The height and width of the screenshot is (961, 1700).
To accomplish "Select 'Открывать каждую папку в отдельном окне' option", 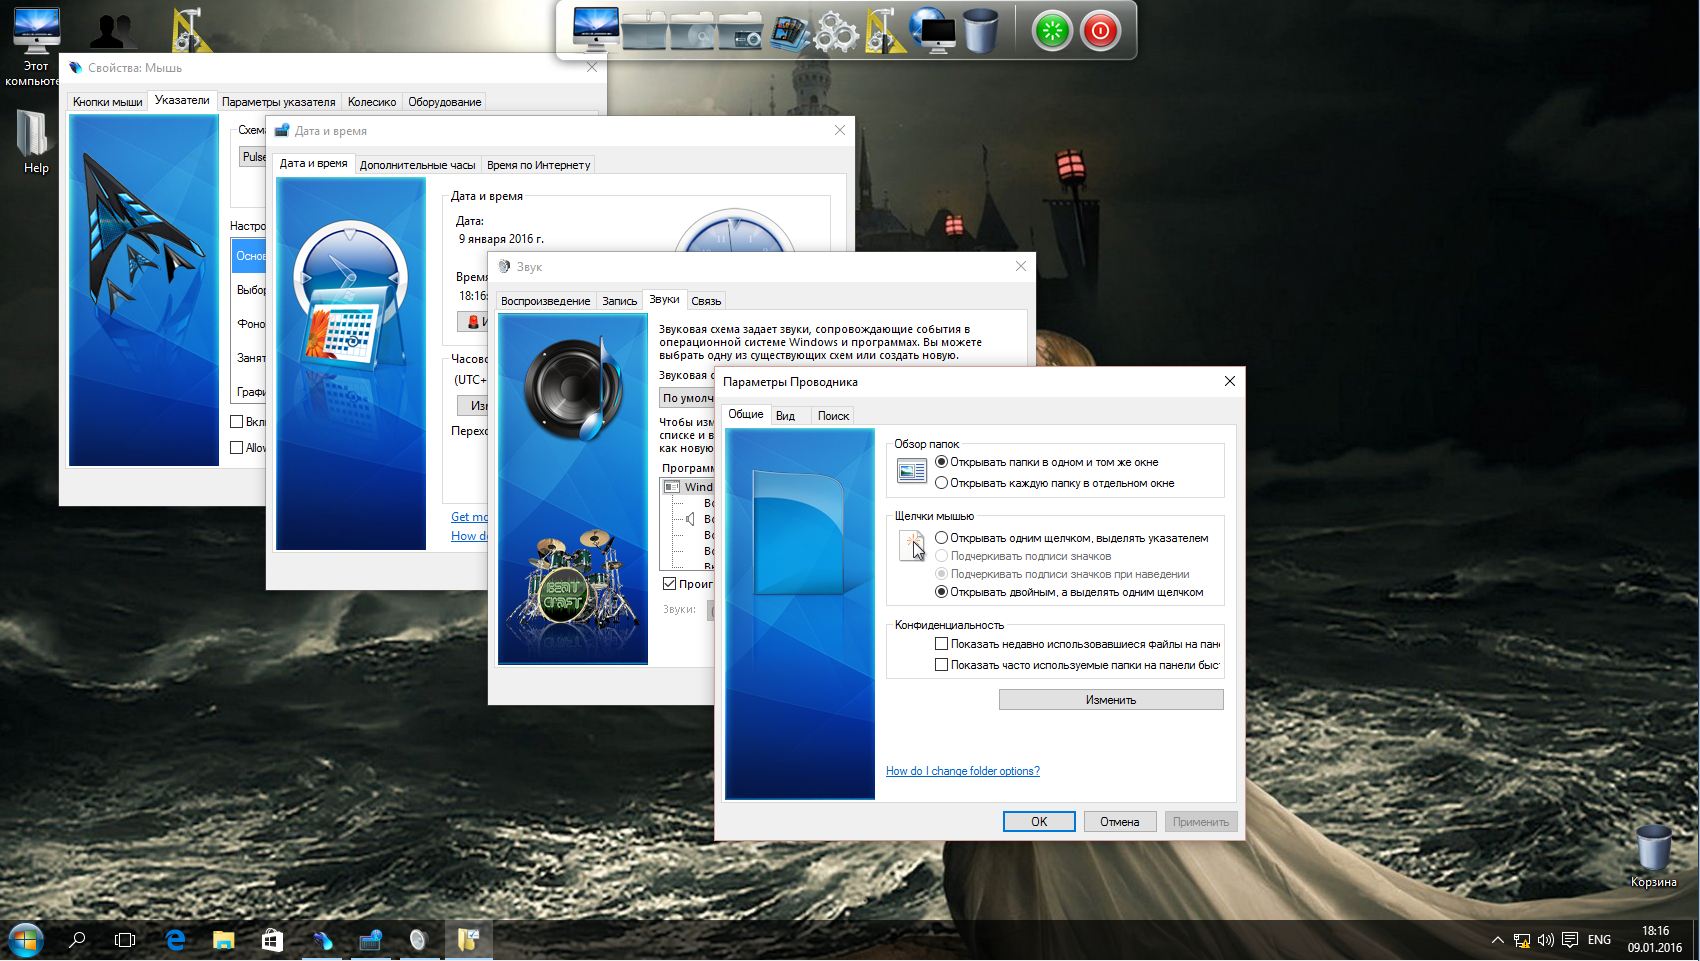I will point(941,483).
